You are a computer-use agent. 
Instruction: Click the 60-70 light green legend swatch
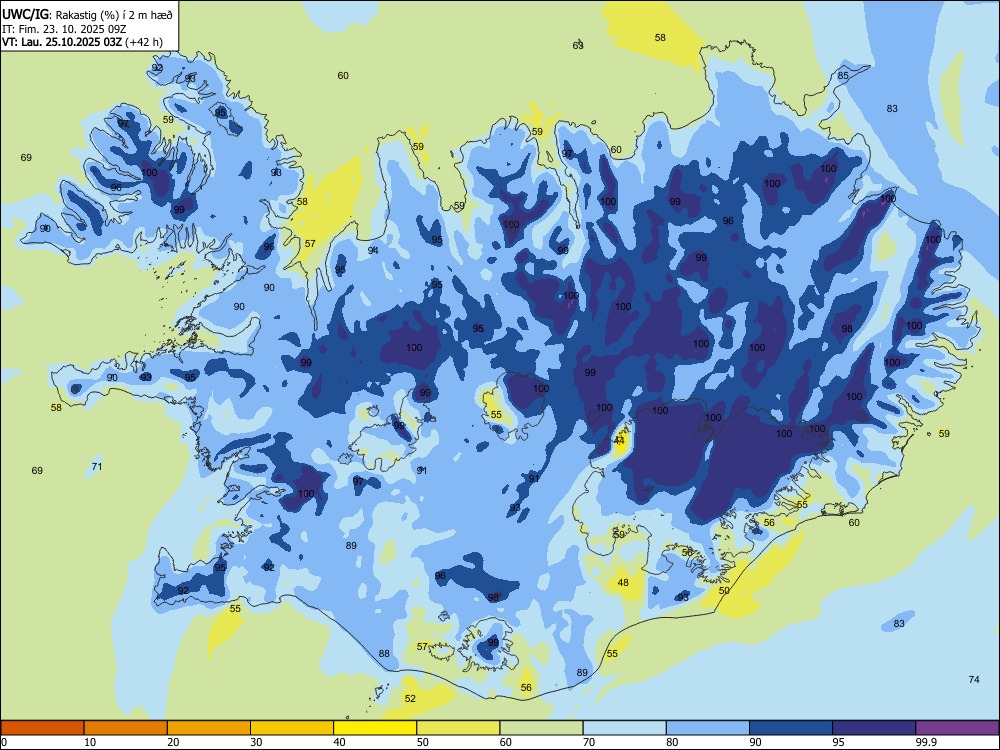coord(541,728)
